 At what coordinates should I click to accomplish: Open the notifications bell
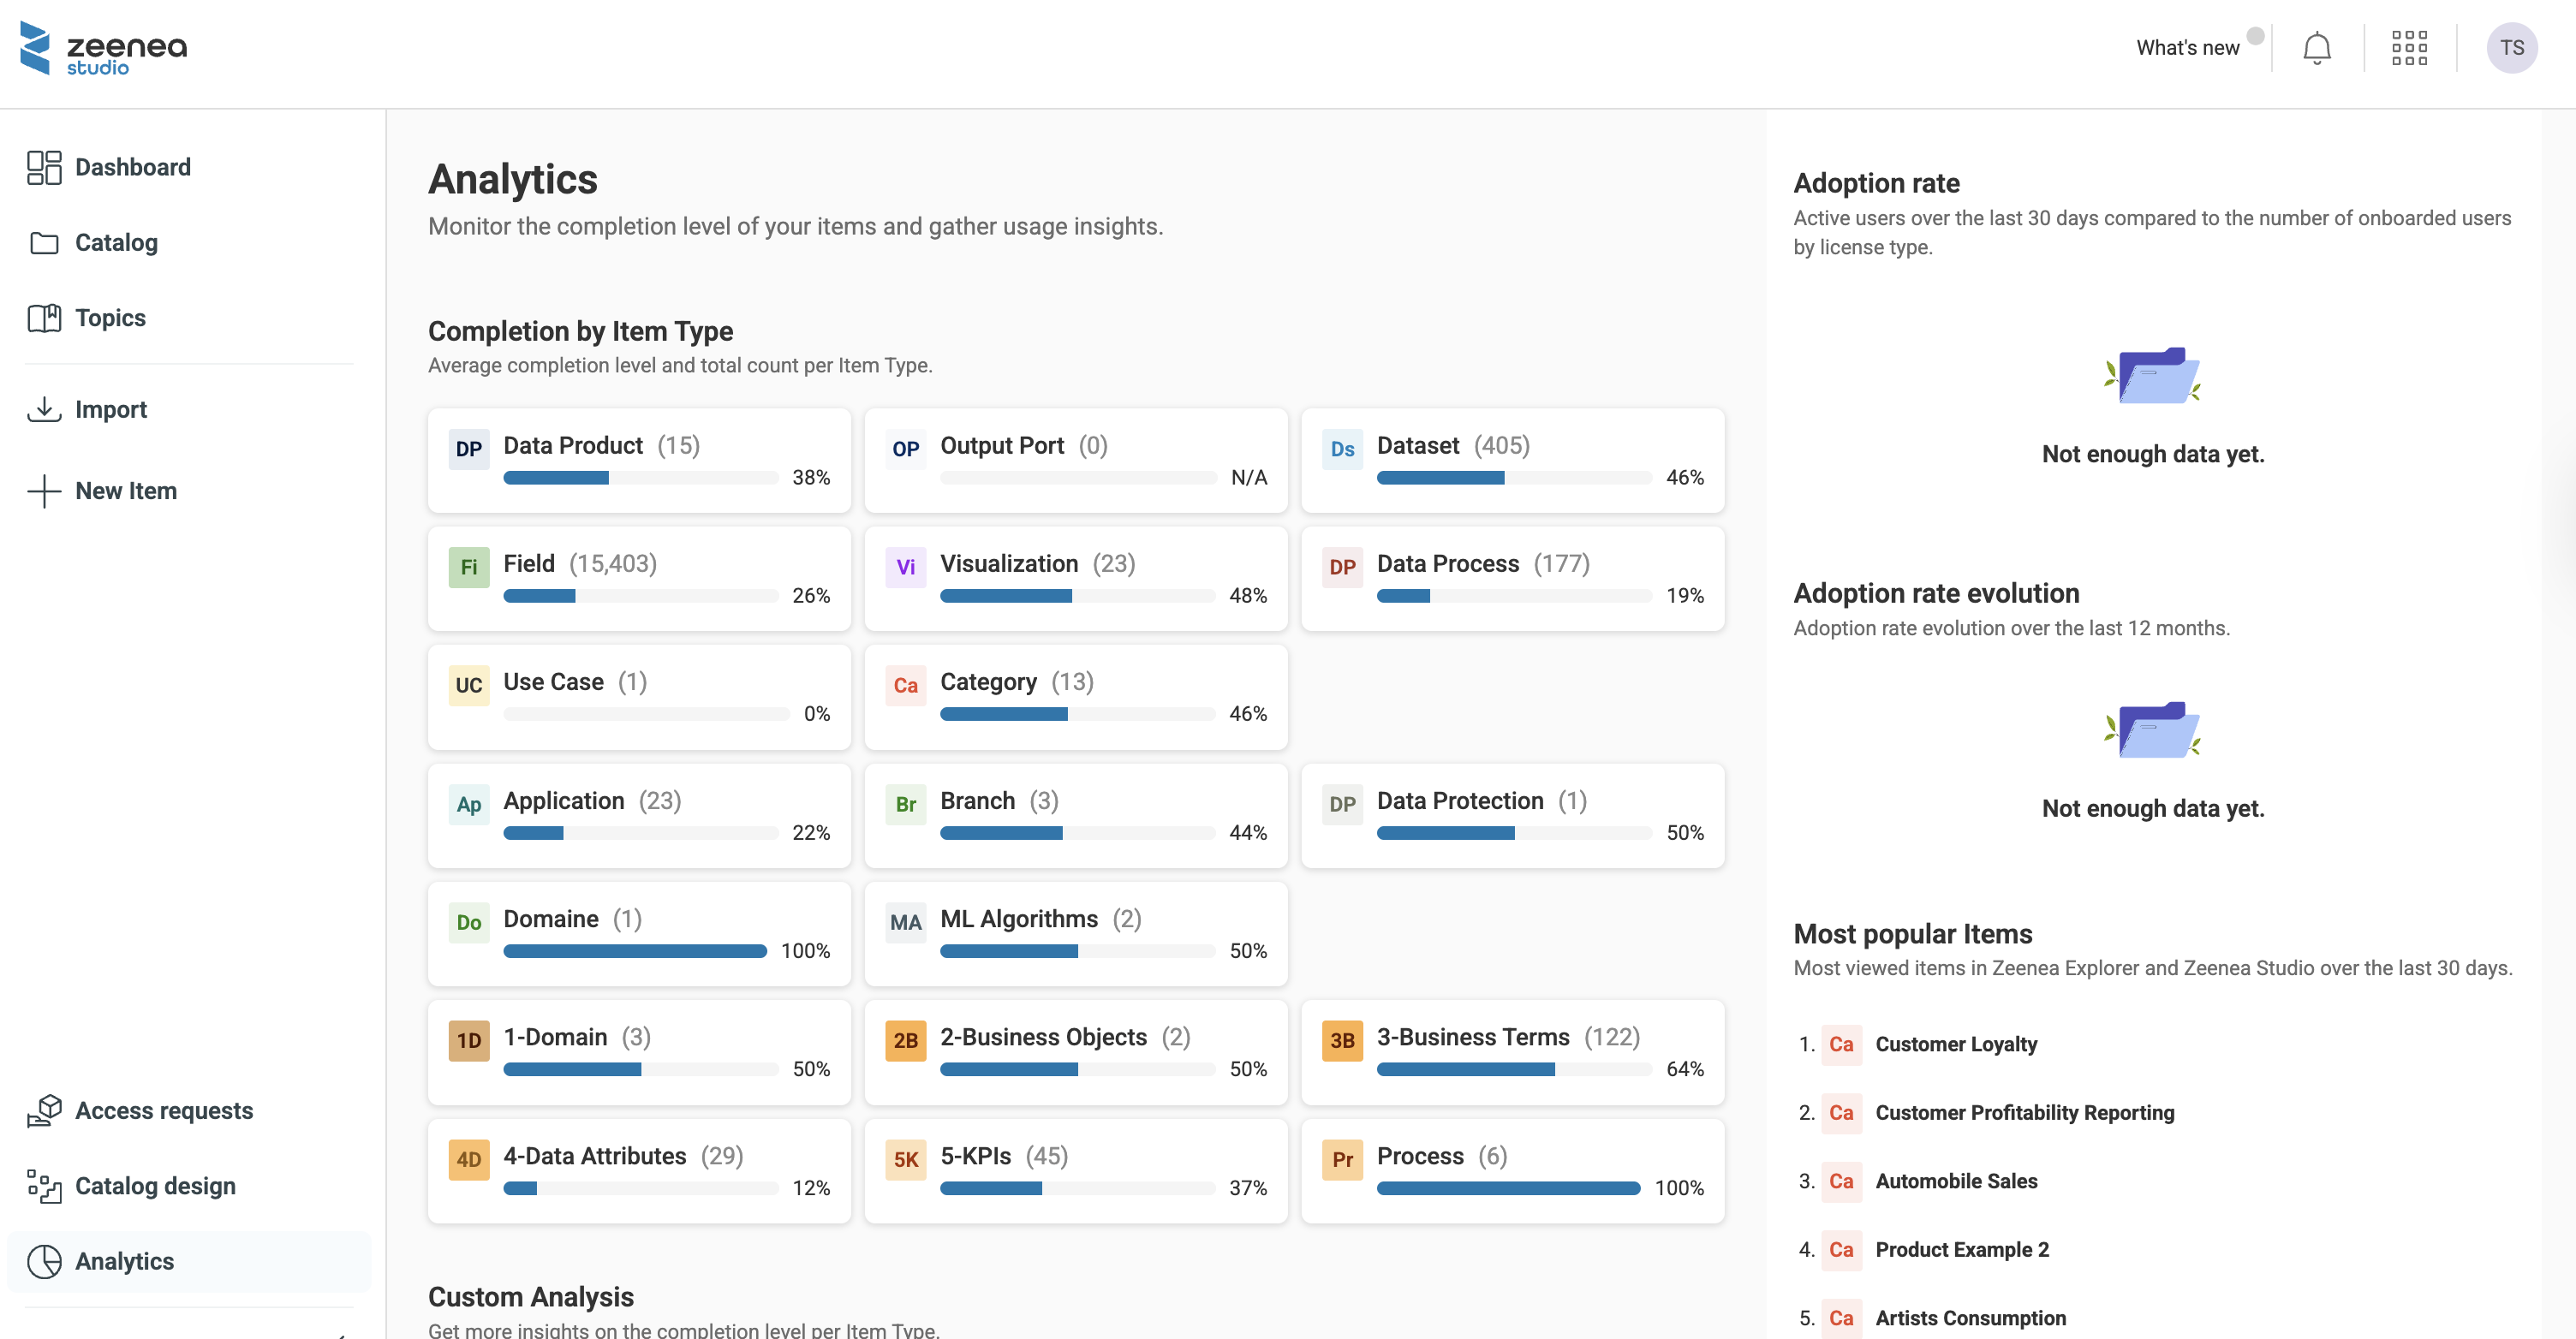(x=2316, y=48)
